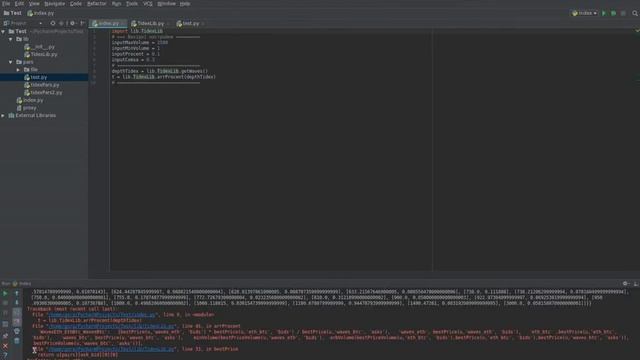Select __init__.py in the project tree
The height and width of the screenshot is (360, 640).
pyautogui.click(x=40, y=47)
